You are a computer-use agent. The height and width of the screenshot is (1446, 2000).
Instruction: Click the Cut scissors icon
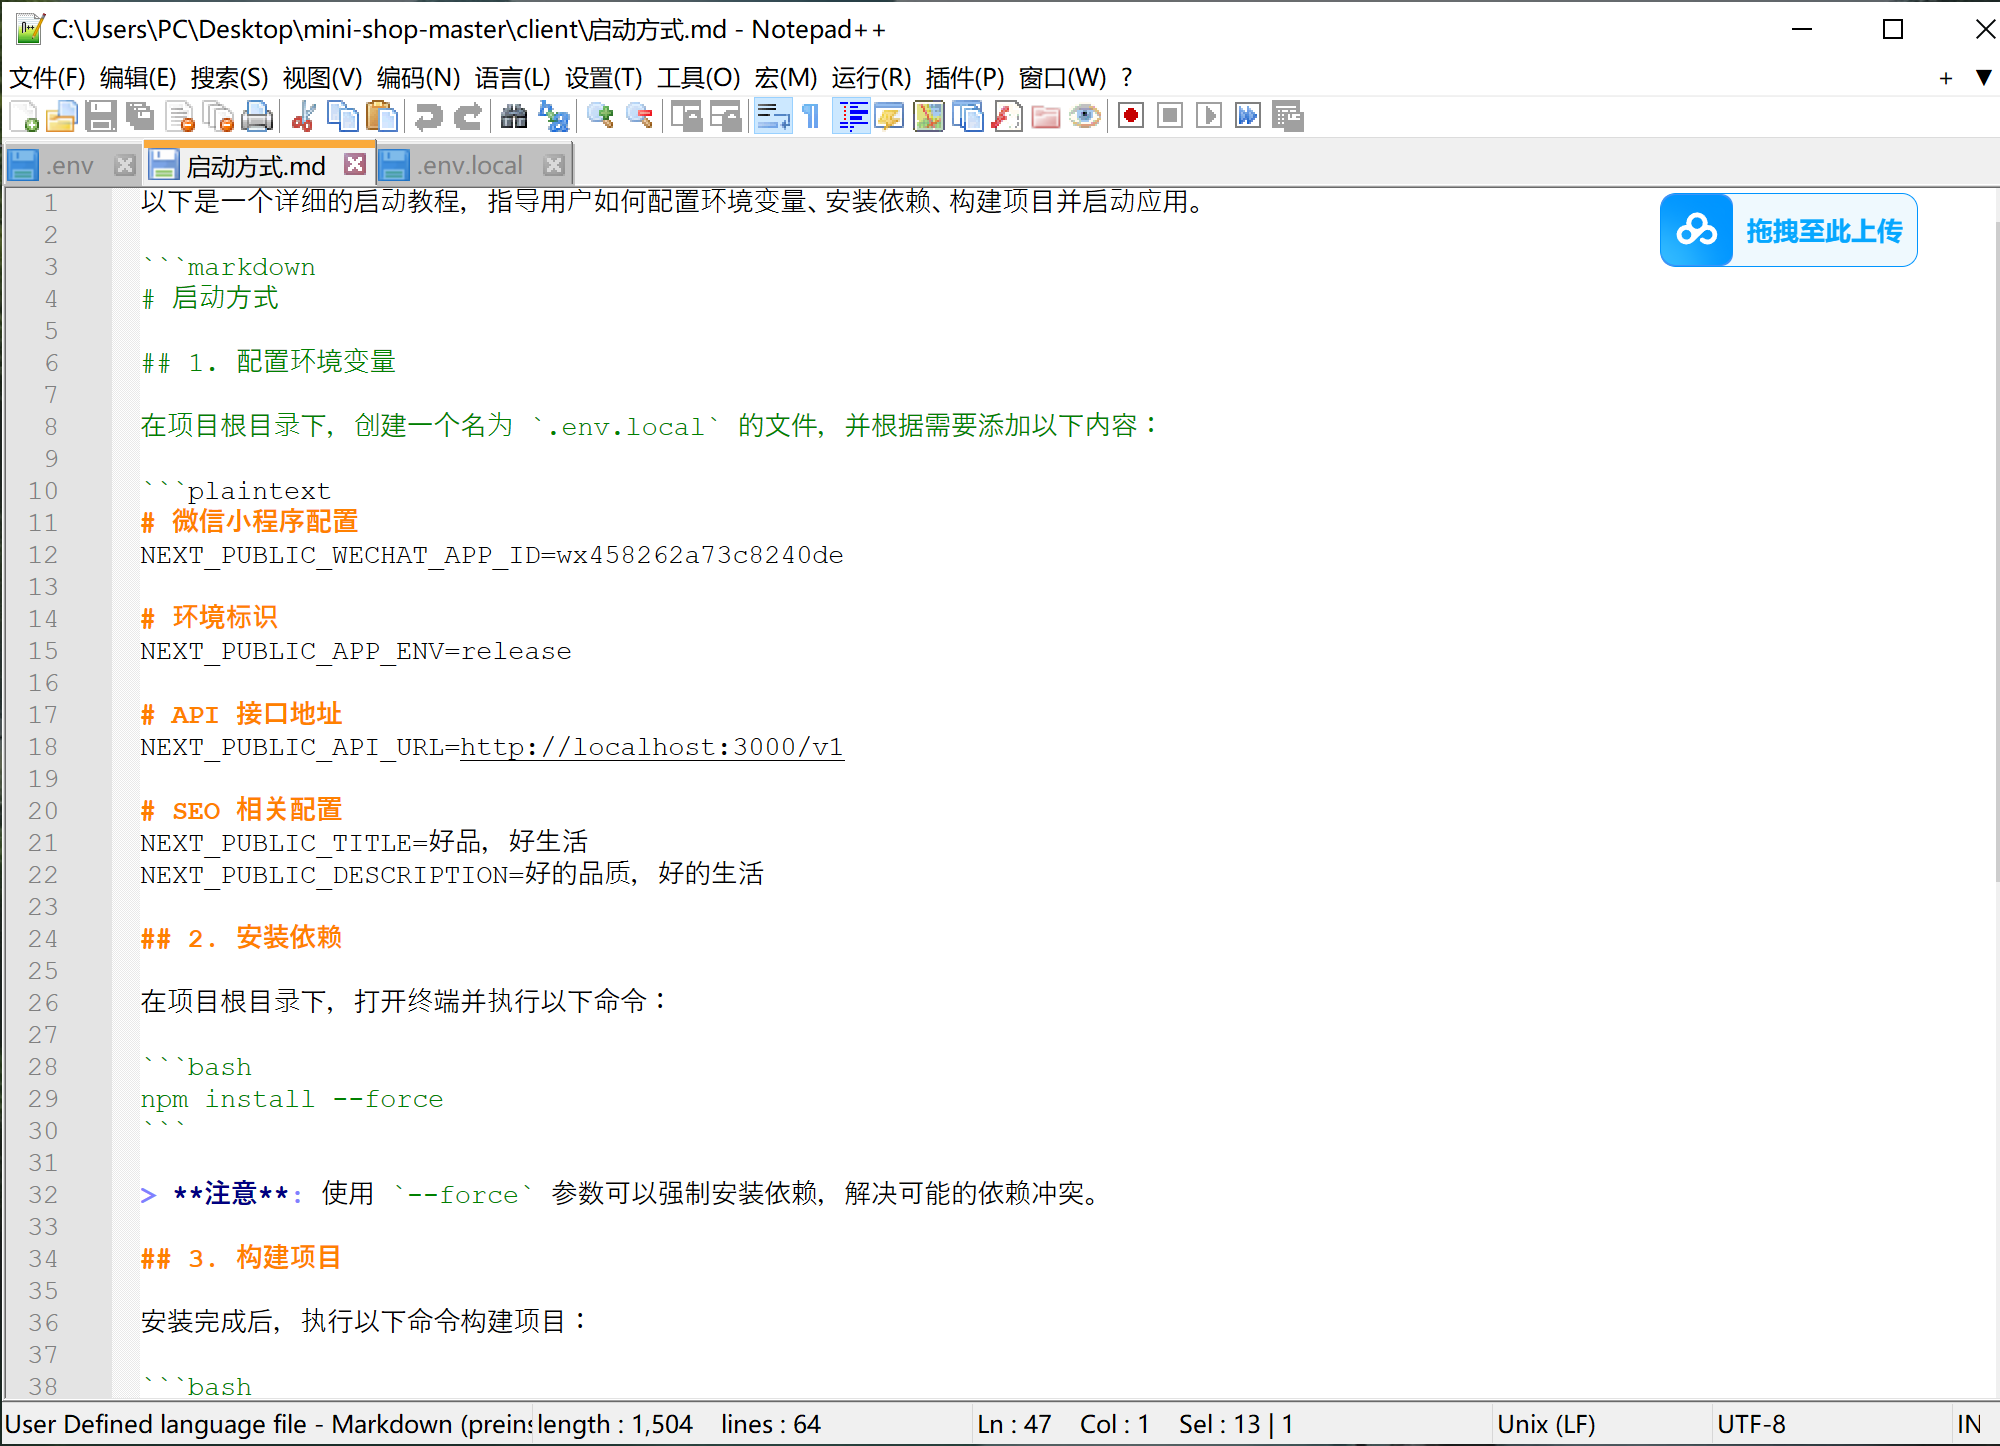click(x=303, y=117)
